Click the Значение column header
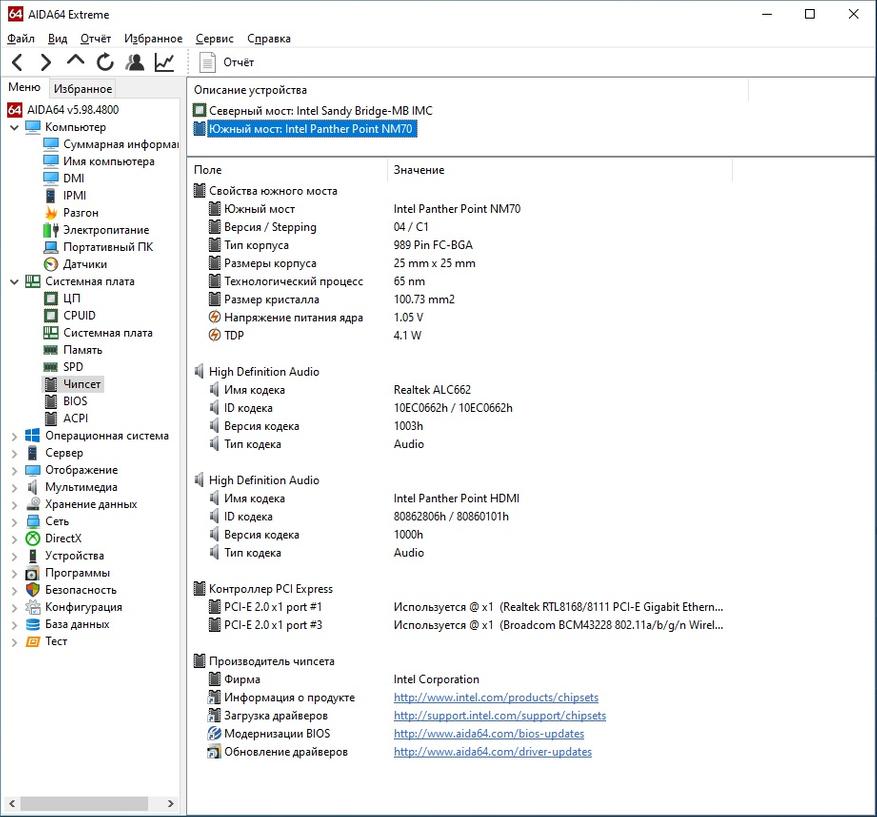 coord(559,170)
